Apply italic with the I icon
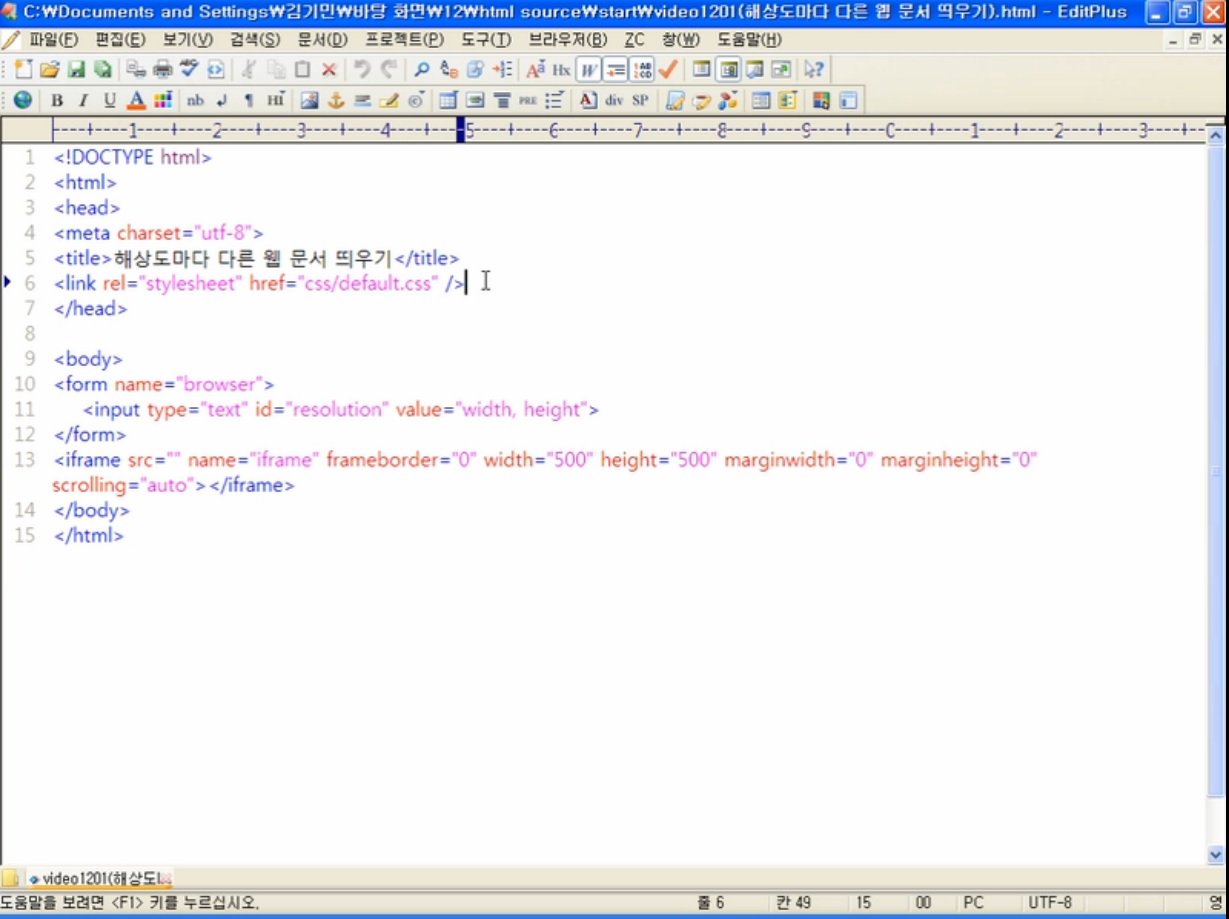This screenshot has width=1229, height=919. pos(83,100)
